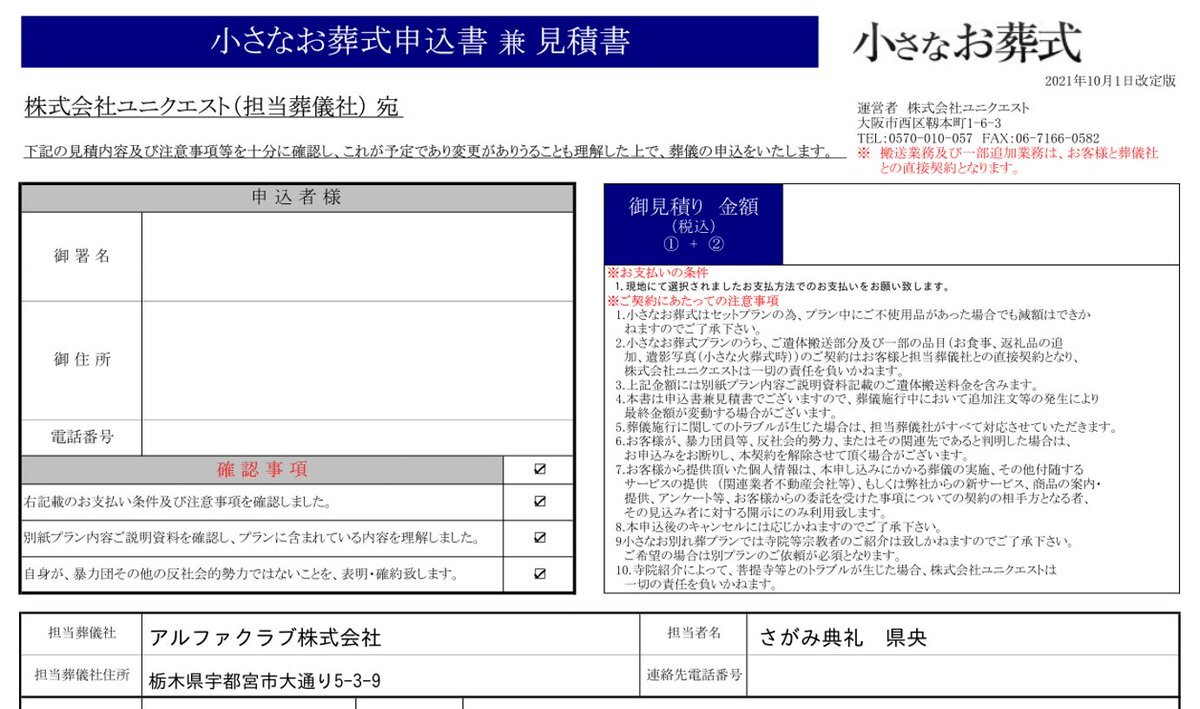Select the blue 御見積り 金額 (税込) header box

[693, 224]
